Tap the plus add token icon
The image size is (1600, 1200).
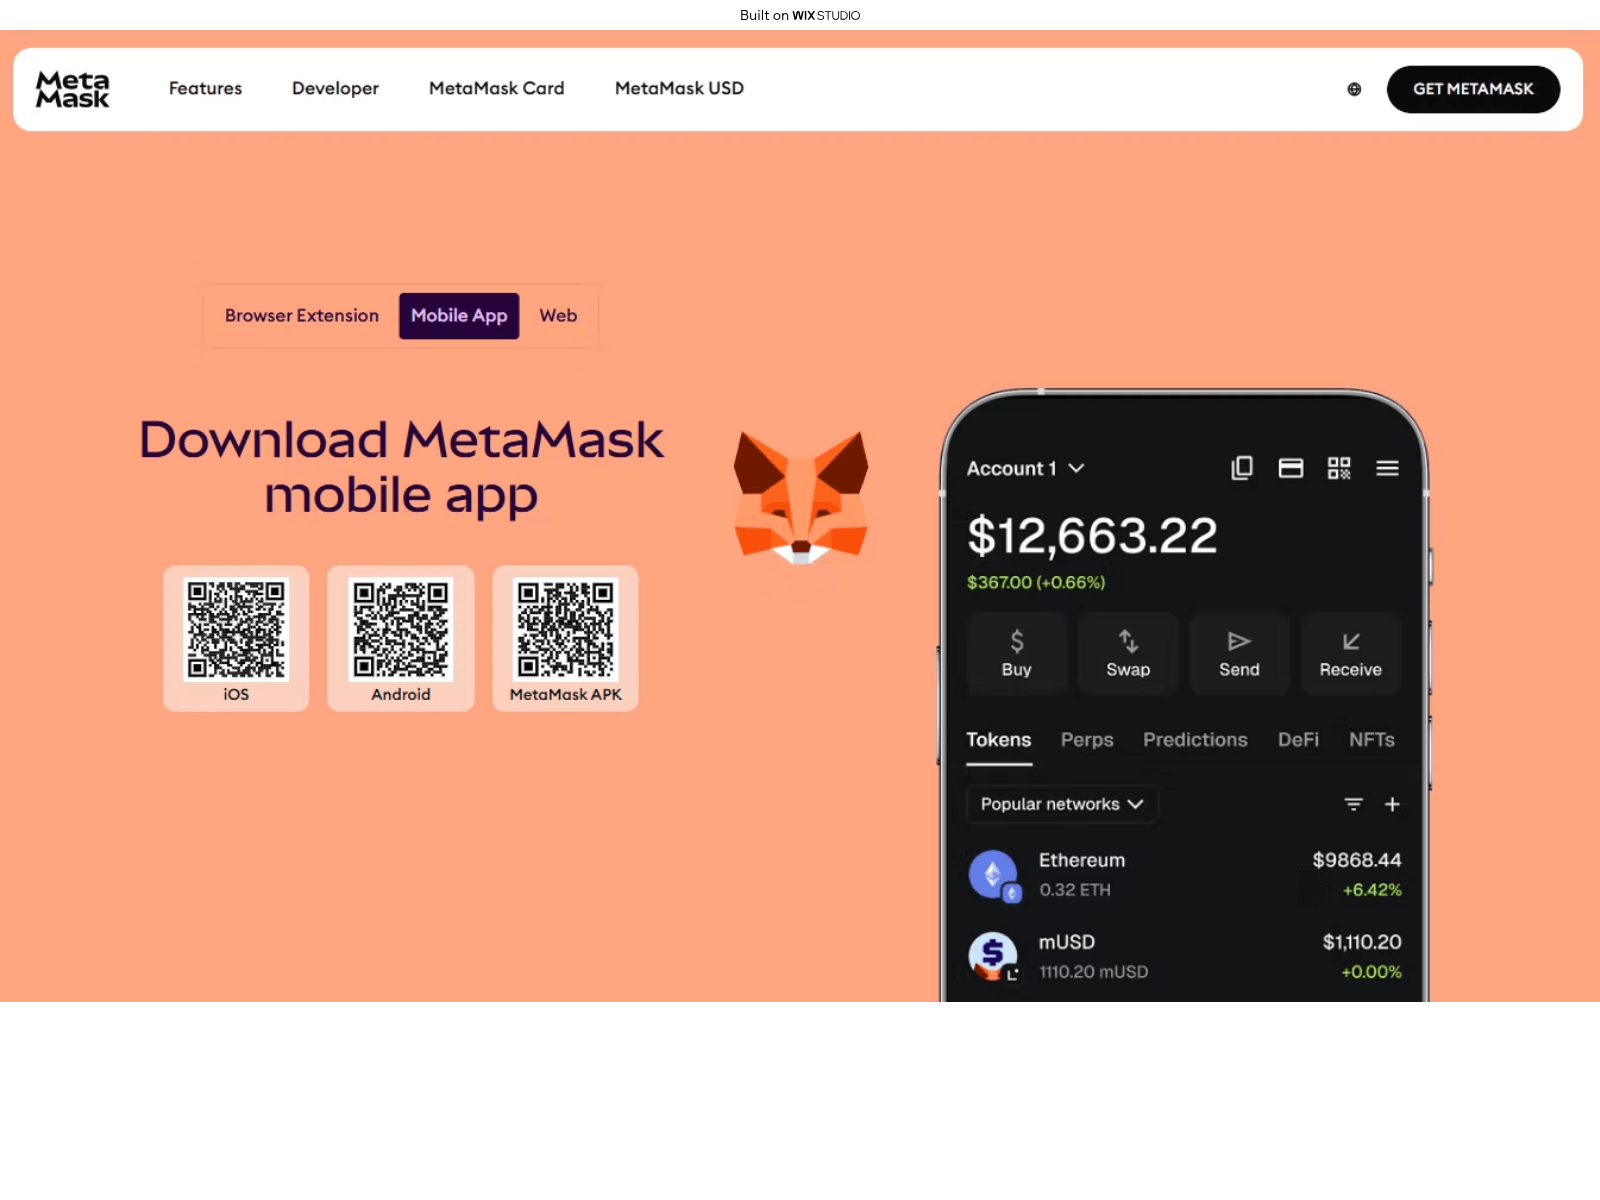pyautogui.click(x=1392, y=804)
